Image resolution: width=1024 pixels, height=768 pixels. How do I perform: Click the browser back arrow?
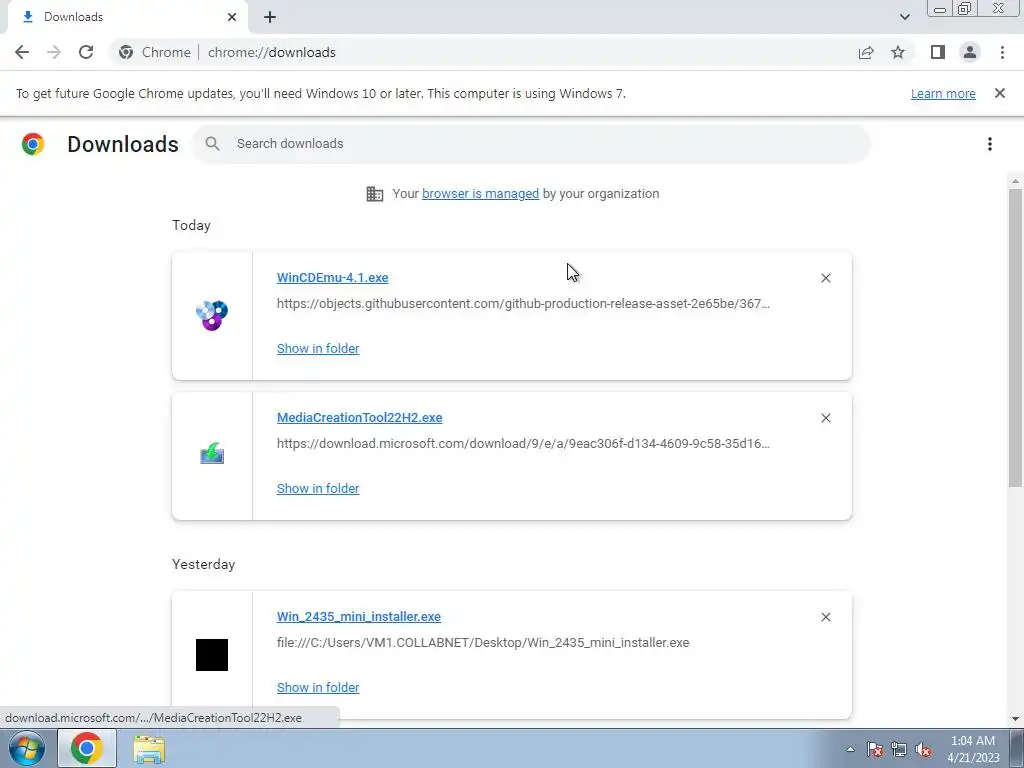point(22,52)
